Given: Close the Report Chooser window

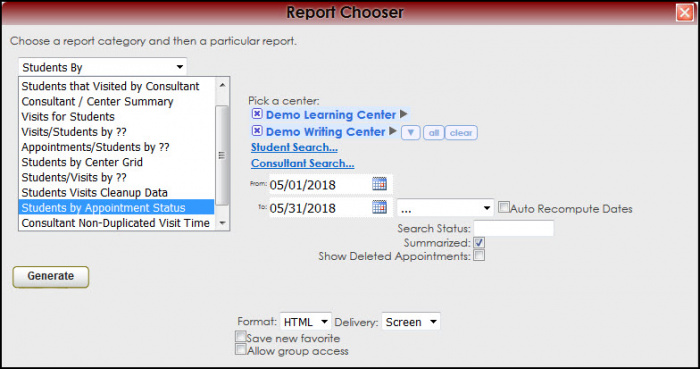Looking at the screenshot, I should 684,12.
